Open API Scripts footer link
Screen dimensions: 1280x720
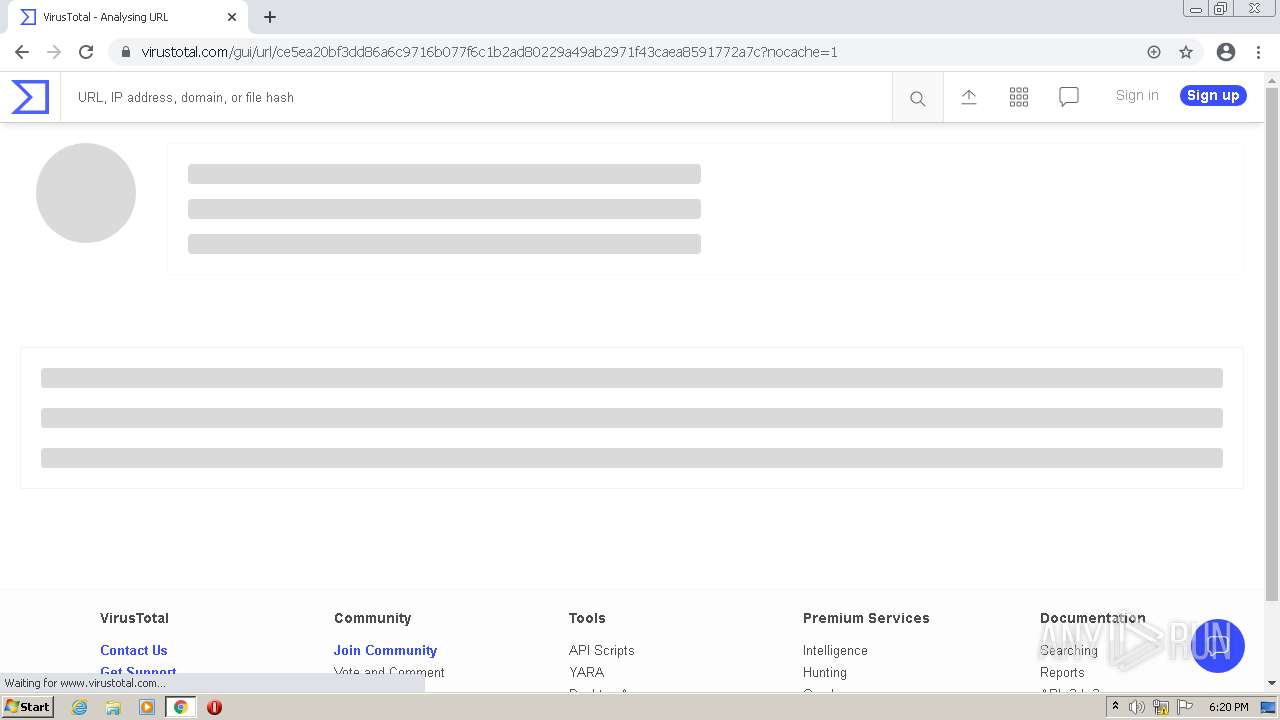click(x=602, y=650)
